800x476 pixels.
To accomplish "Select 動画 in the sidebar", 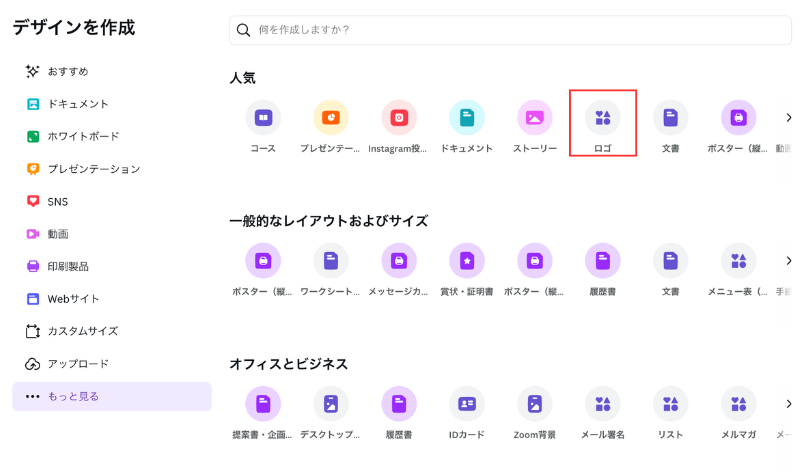I will [58, 234].
